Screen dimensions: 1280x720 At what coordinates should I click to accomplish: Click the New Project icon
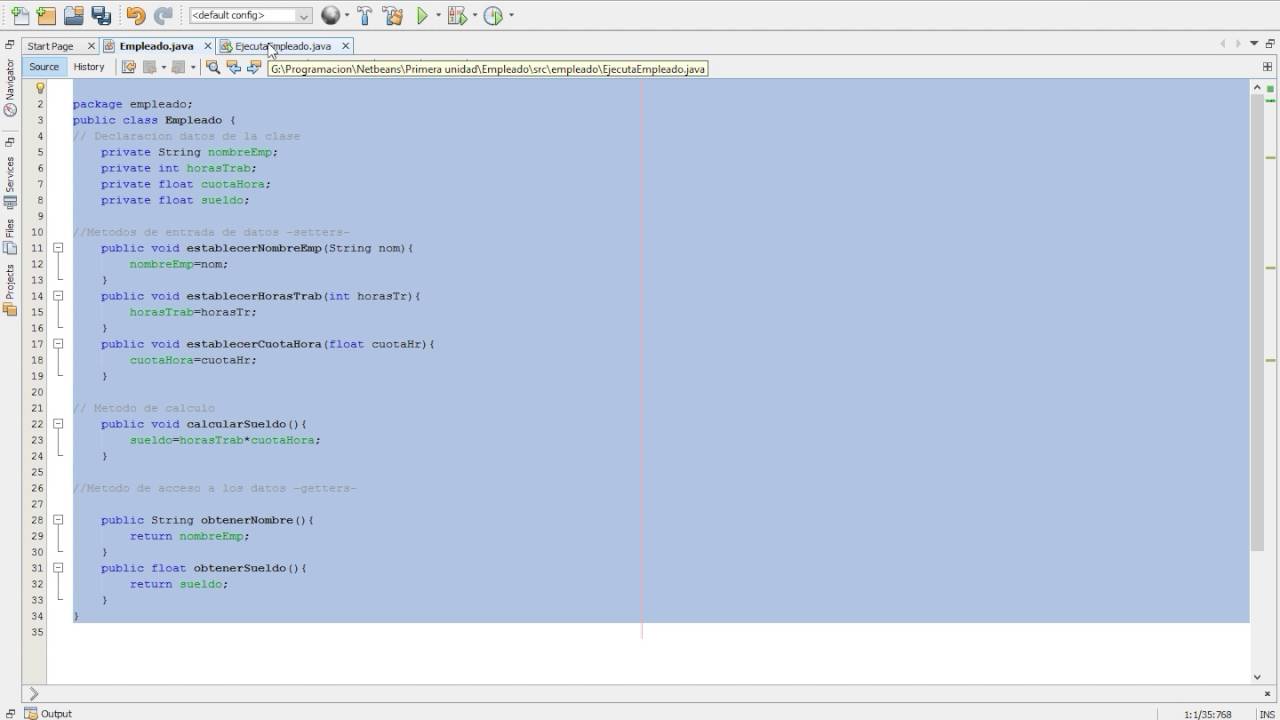point(46,15)
